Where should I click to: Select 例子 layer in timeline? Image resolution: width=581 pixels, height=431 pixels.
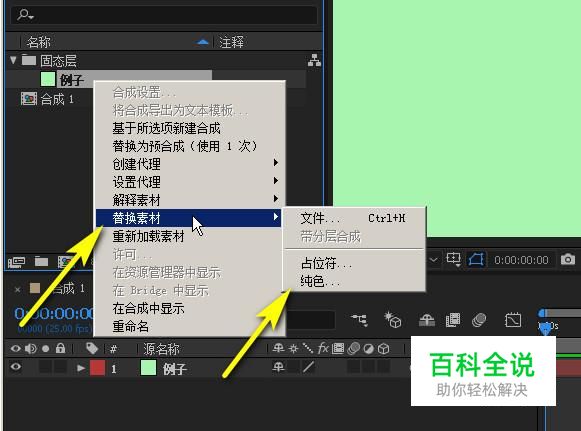click(174, 369)
